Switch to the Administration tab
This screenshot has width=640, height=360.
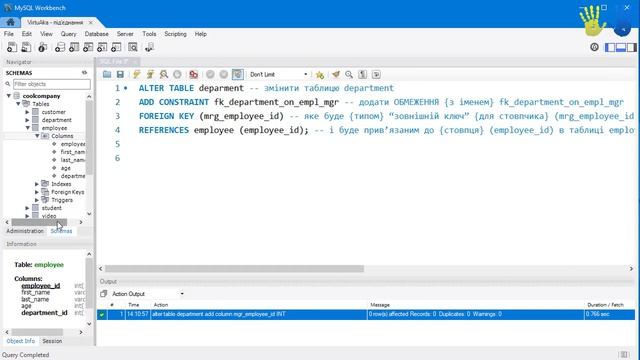[x=24, y=231]
